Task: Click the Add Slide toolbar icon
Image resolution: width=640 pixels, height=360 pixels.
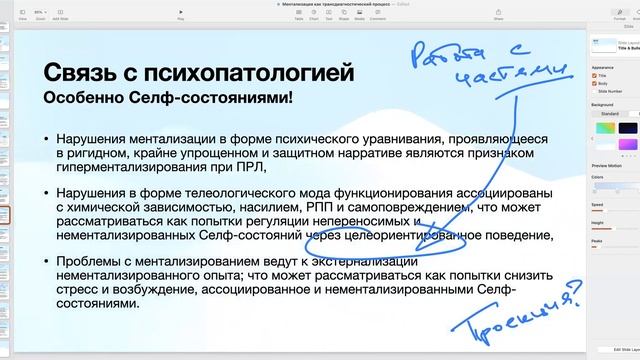Action: pyautogui.click(x=60, y=13)
